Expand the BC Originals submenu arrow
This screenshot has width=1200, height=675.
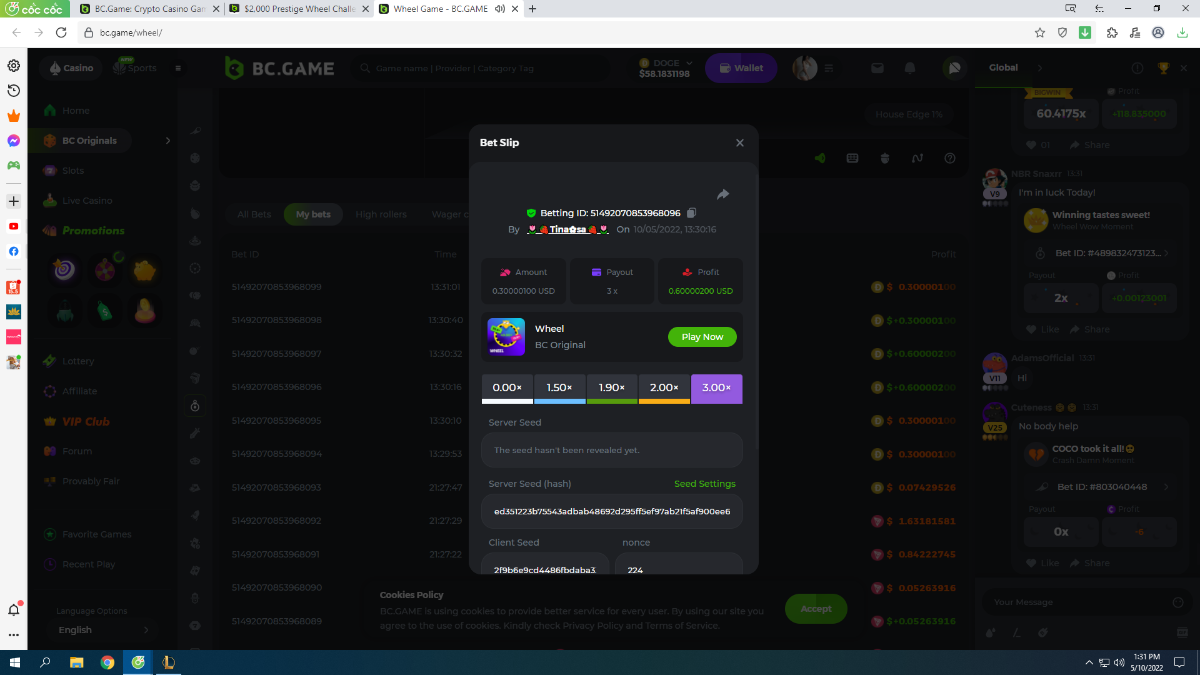pos(168,141)
